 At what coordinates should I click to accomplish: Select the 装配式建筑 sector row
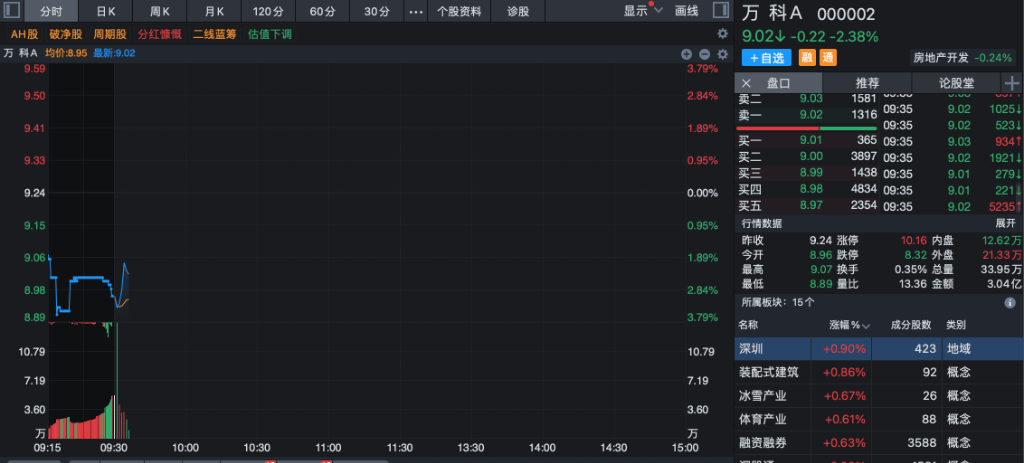click(x=879, y=372)
